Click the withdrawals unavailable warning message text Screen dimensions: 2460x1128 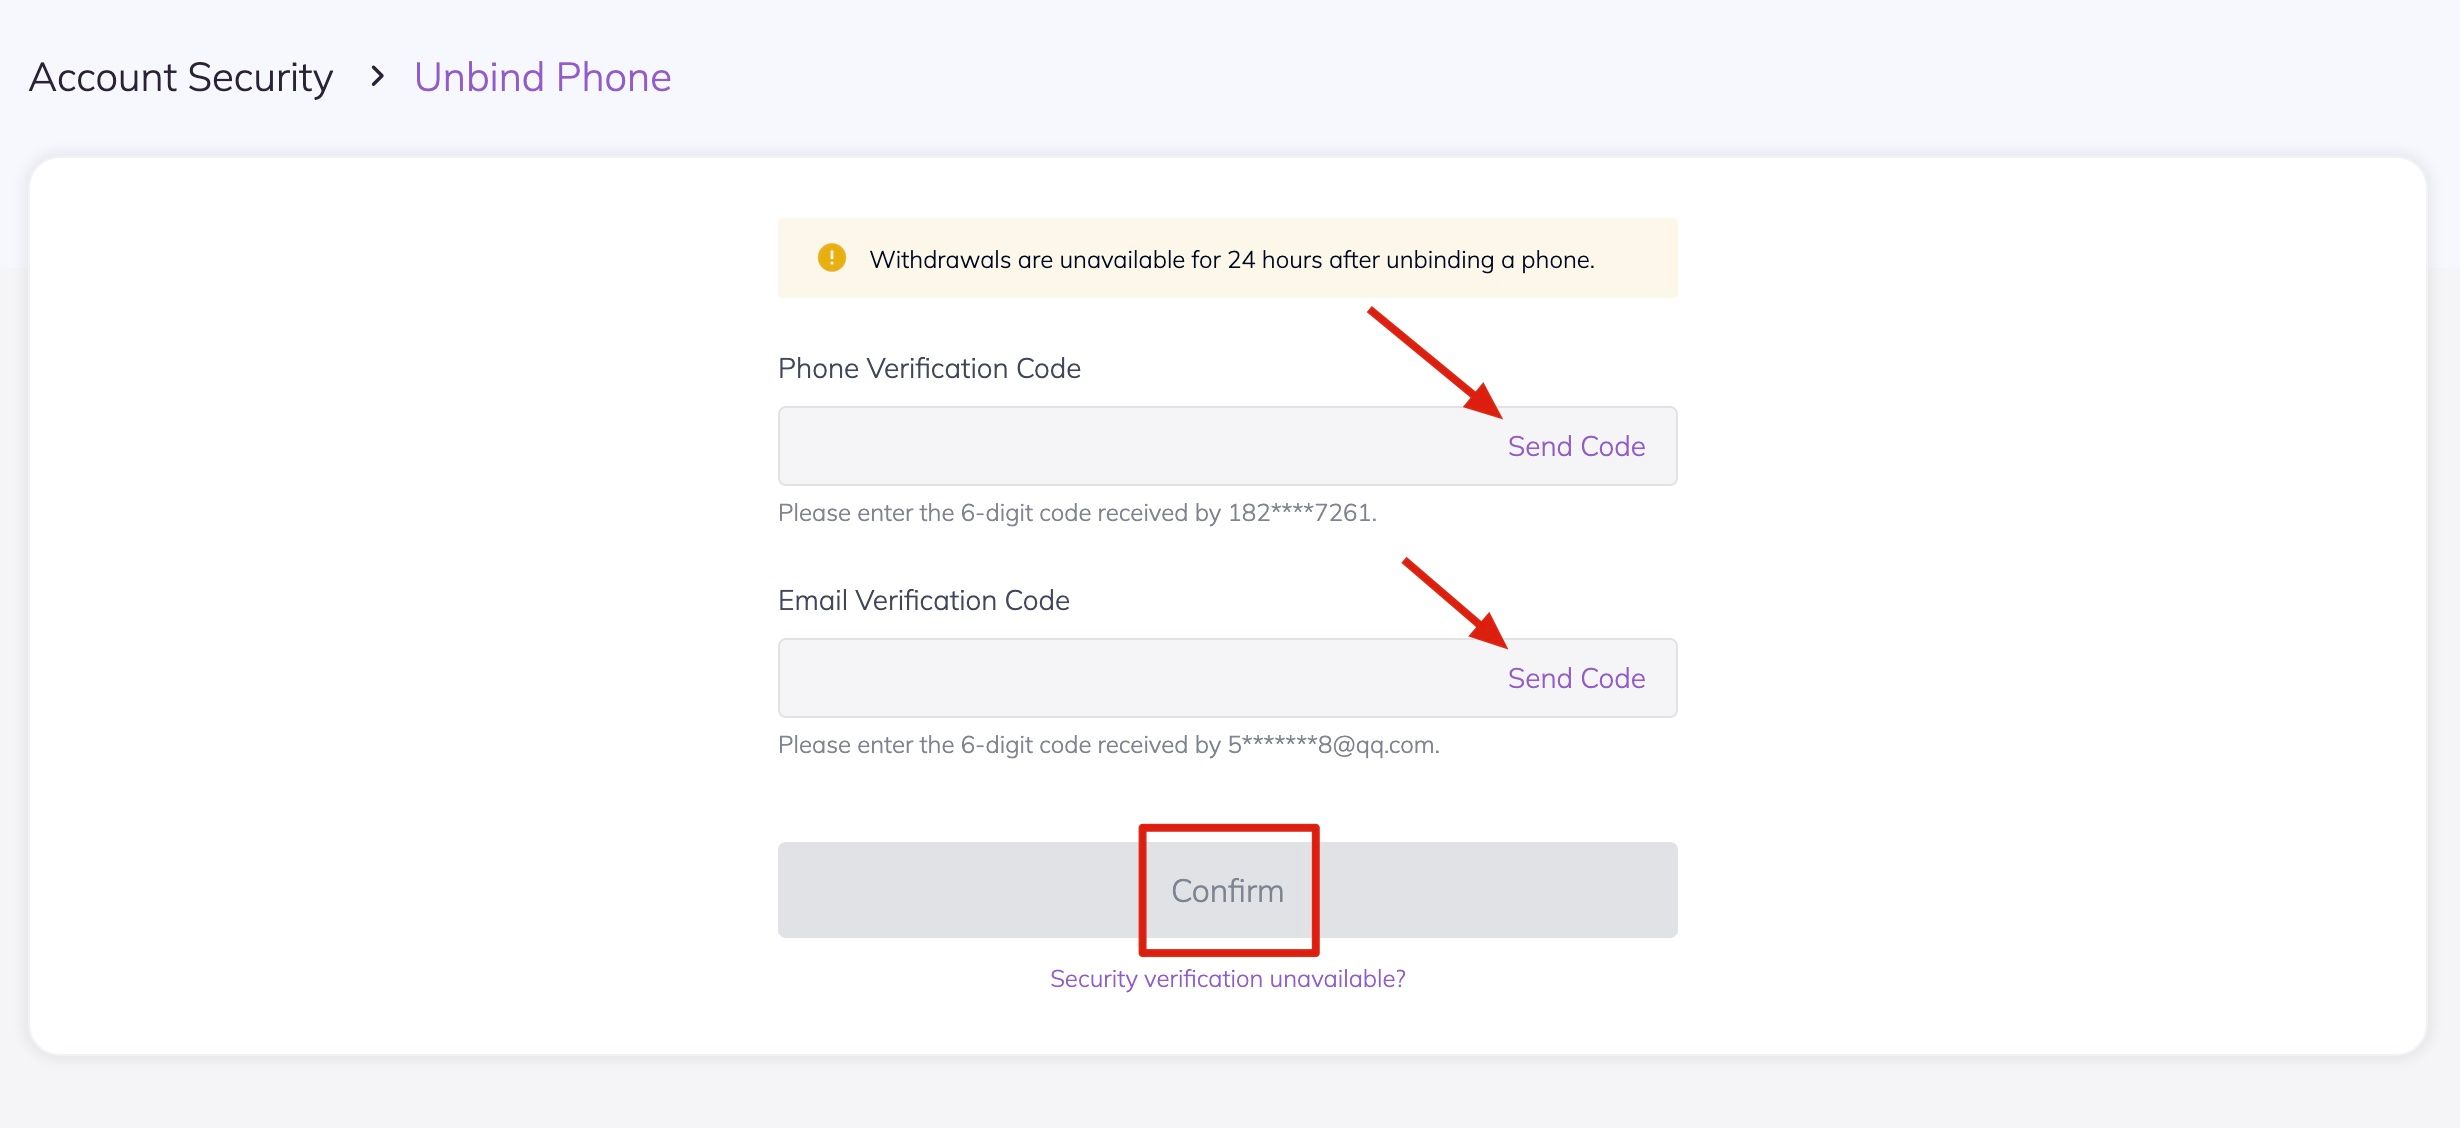pos(1231,260)
